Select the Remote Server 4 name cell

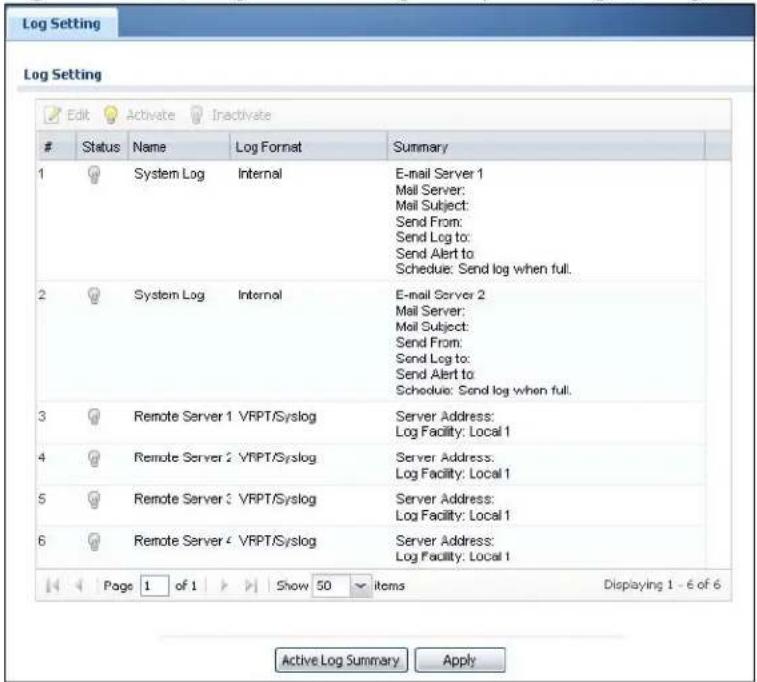(183, 541)
